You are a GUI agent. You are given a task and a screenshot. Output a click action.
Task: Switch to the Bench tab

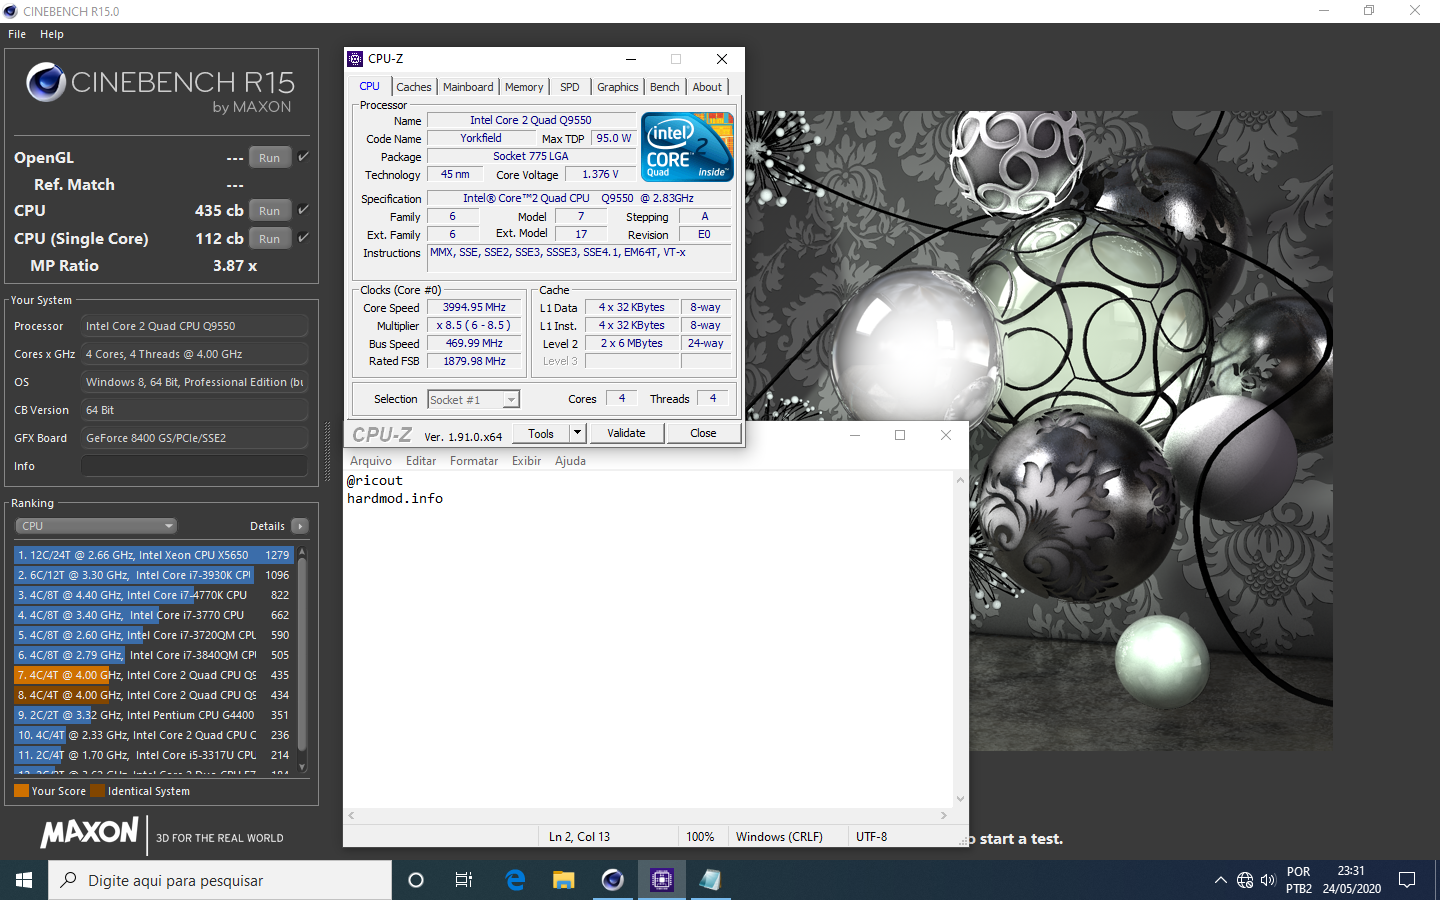point(665,87)
